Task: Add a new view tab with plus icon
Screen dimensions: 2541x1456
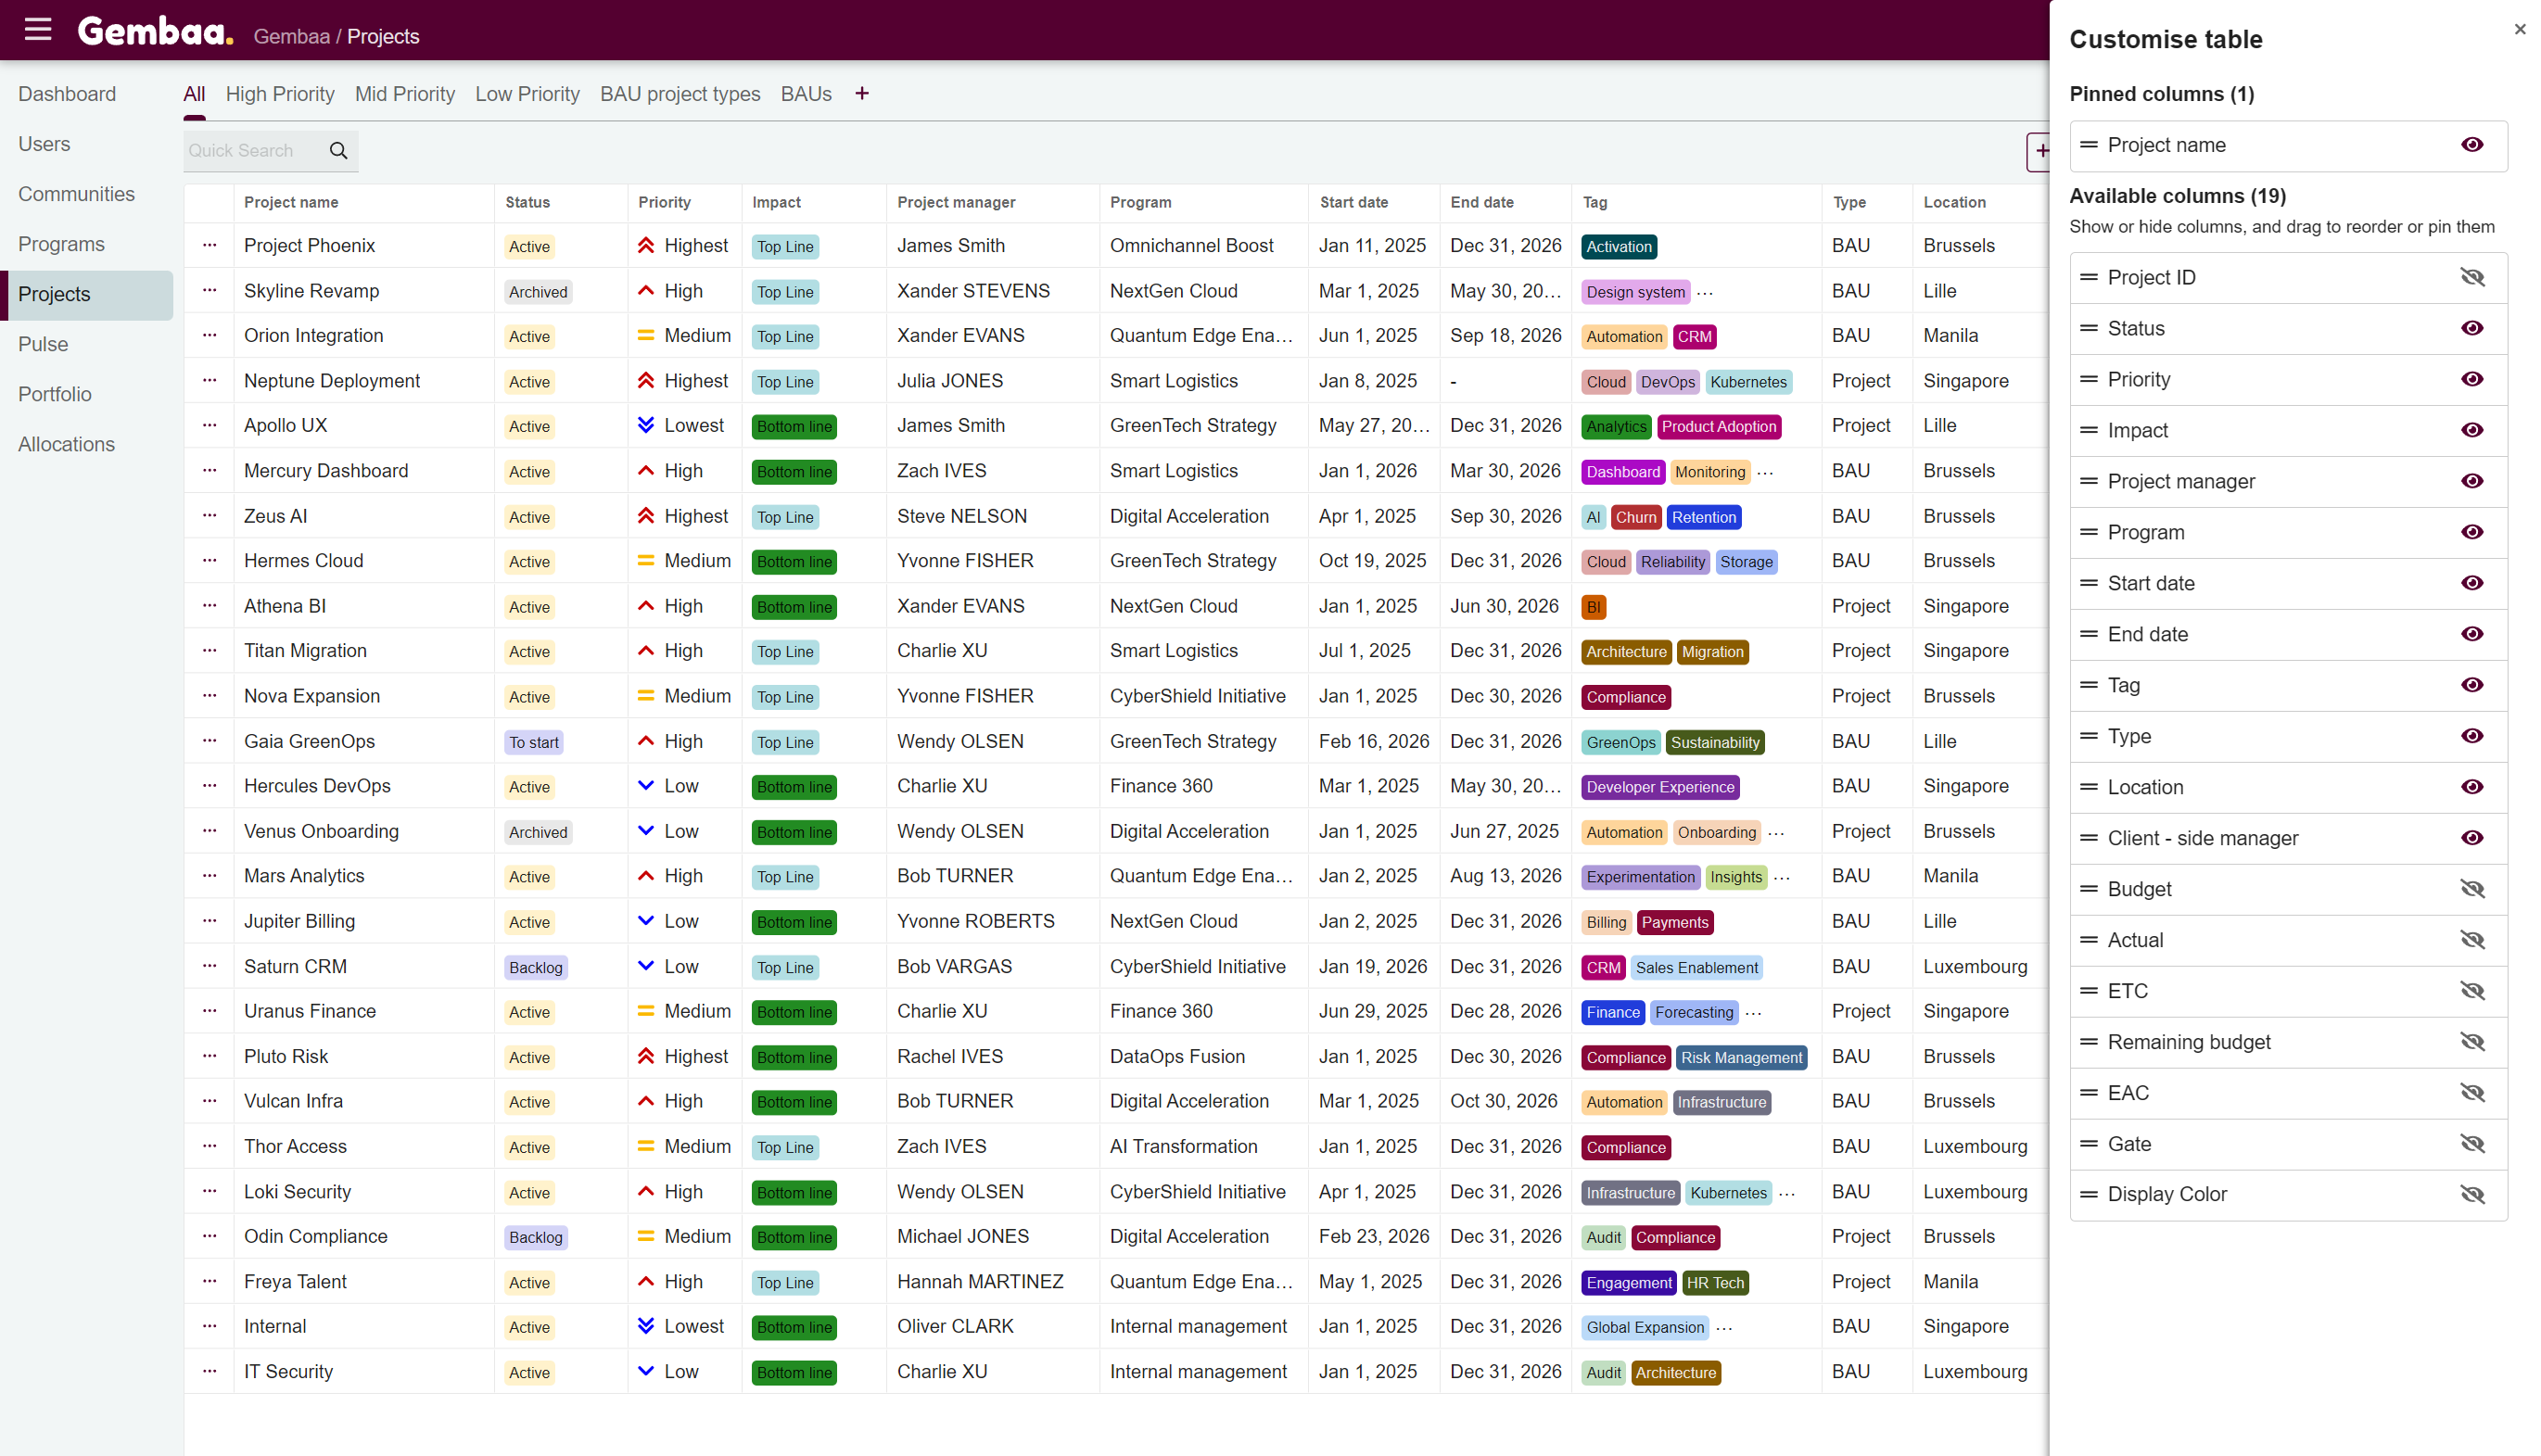Action: click(861, 94)
